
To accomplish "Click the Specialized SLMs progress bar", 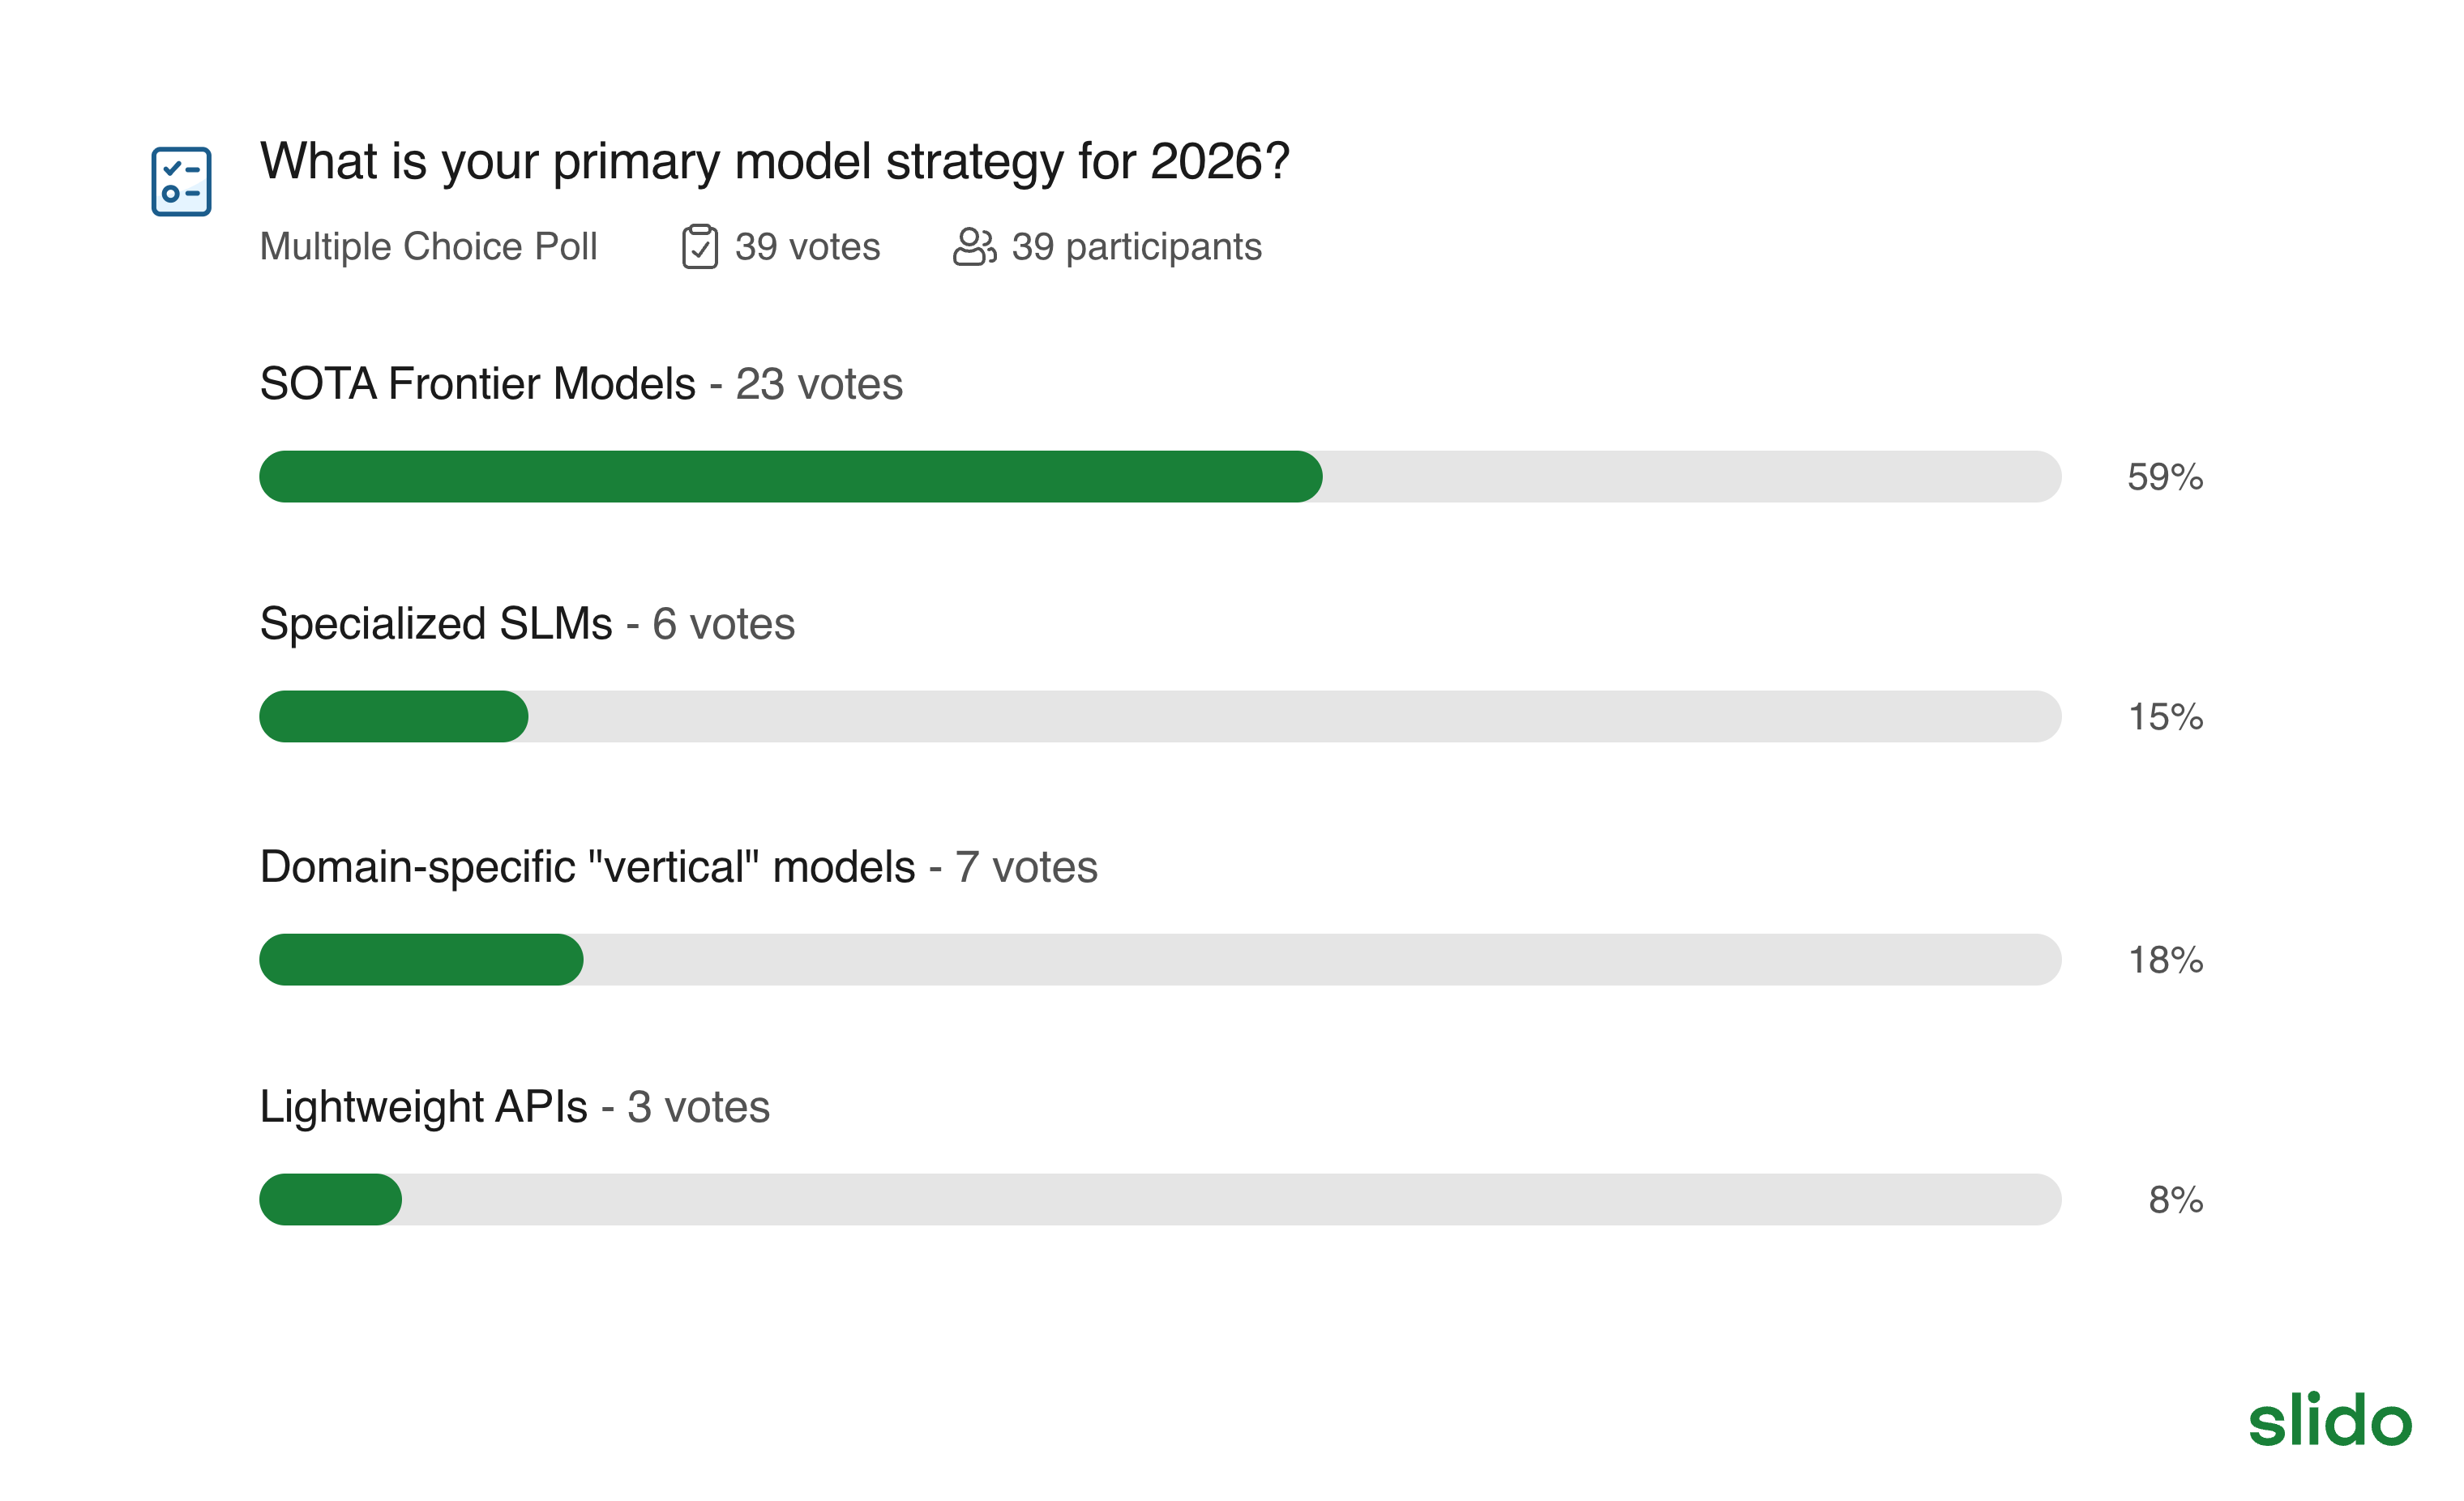I will tap(1160, 717).
